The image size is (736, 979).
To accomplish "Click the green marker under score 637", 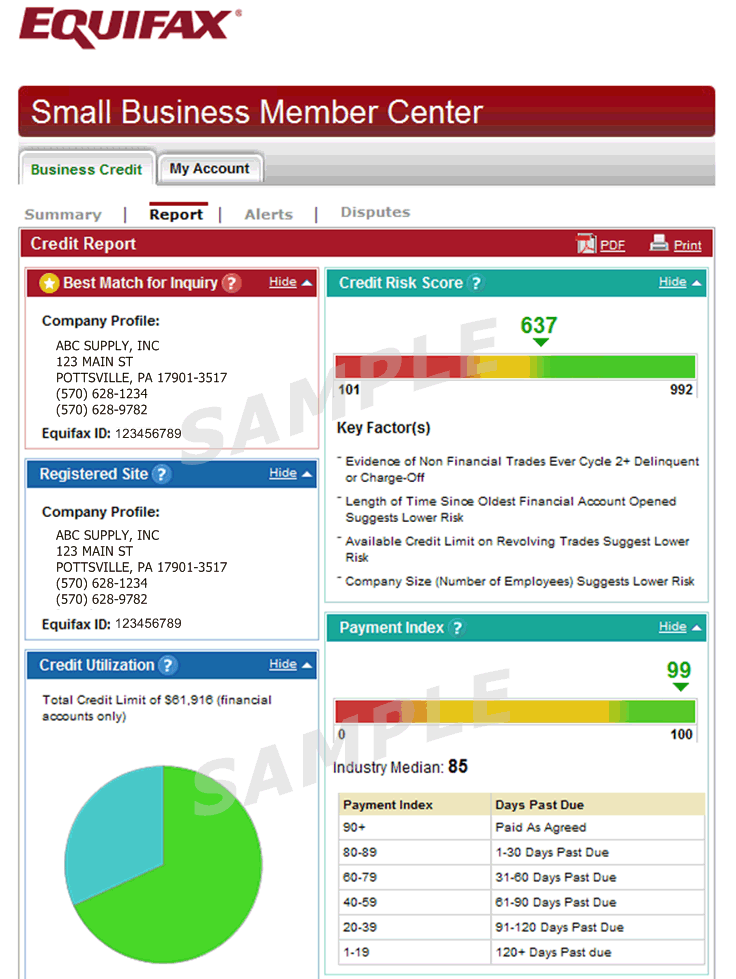I will click(541, 342).
